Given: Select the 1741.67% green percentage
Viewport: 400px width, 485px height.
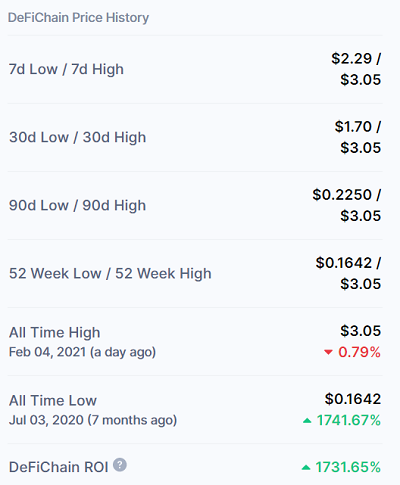Looking at the screenshot, I should (349, 420).
